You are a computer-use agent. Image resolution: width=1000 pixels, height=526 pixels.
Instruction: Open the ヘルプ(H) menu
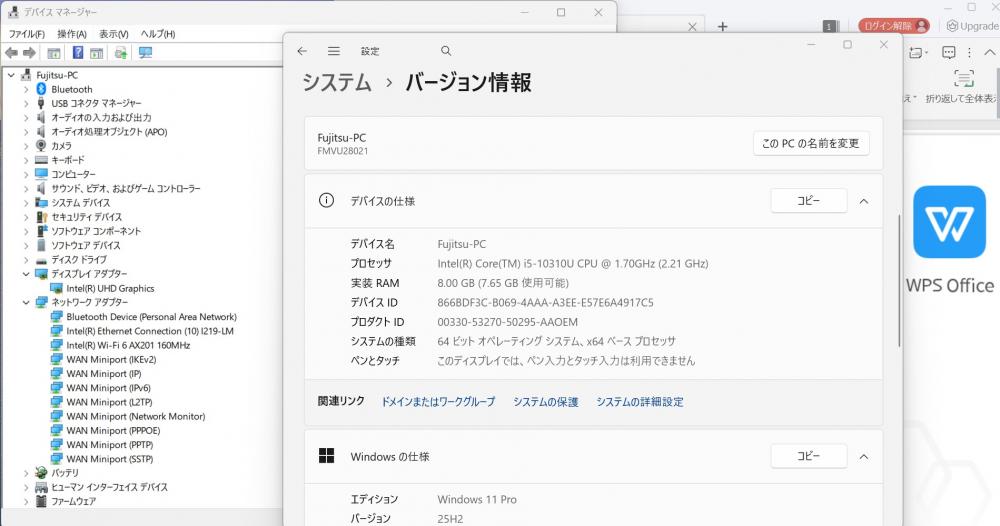tap(158, 34)
